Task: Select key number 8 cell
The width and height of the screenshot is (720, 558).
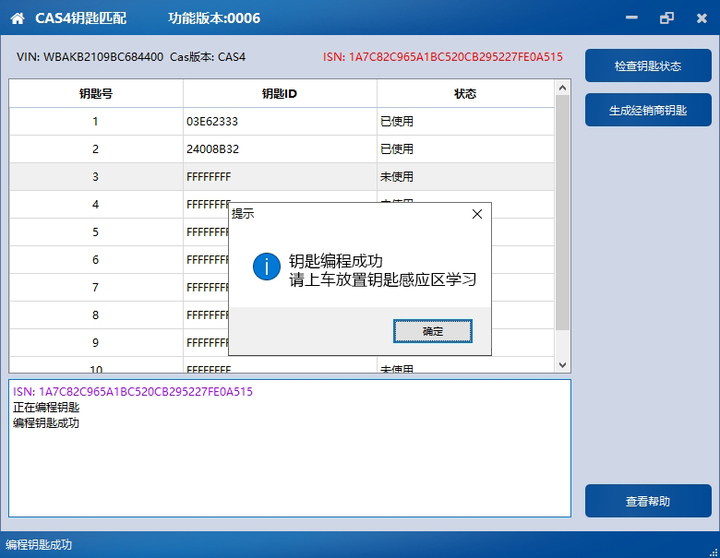Action: coord(96,315)
